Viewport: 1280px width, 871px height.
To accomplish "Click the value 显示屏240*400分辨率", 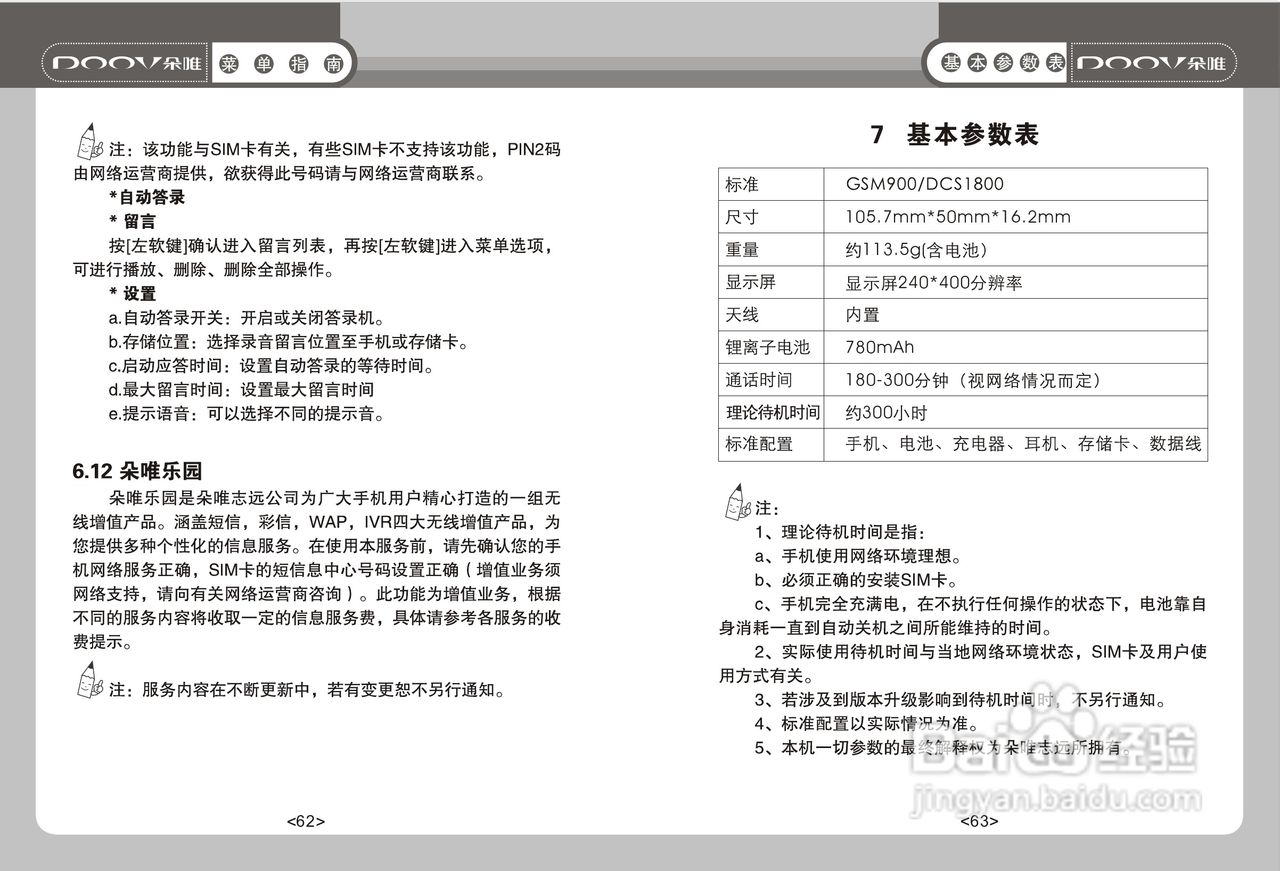I will tap(934, 283).
